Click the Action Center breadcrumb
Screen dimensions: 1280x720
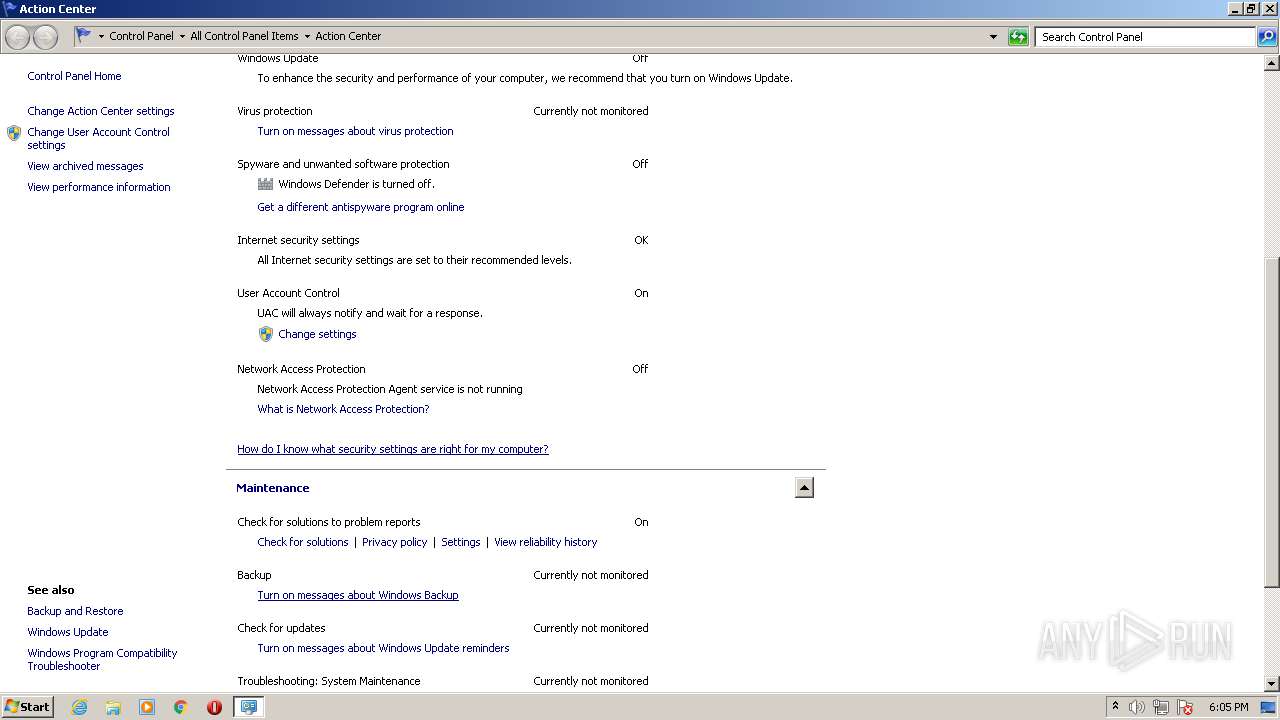click(x=348, y=36)
